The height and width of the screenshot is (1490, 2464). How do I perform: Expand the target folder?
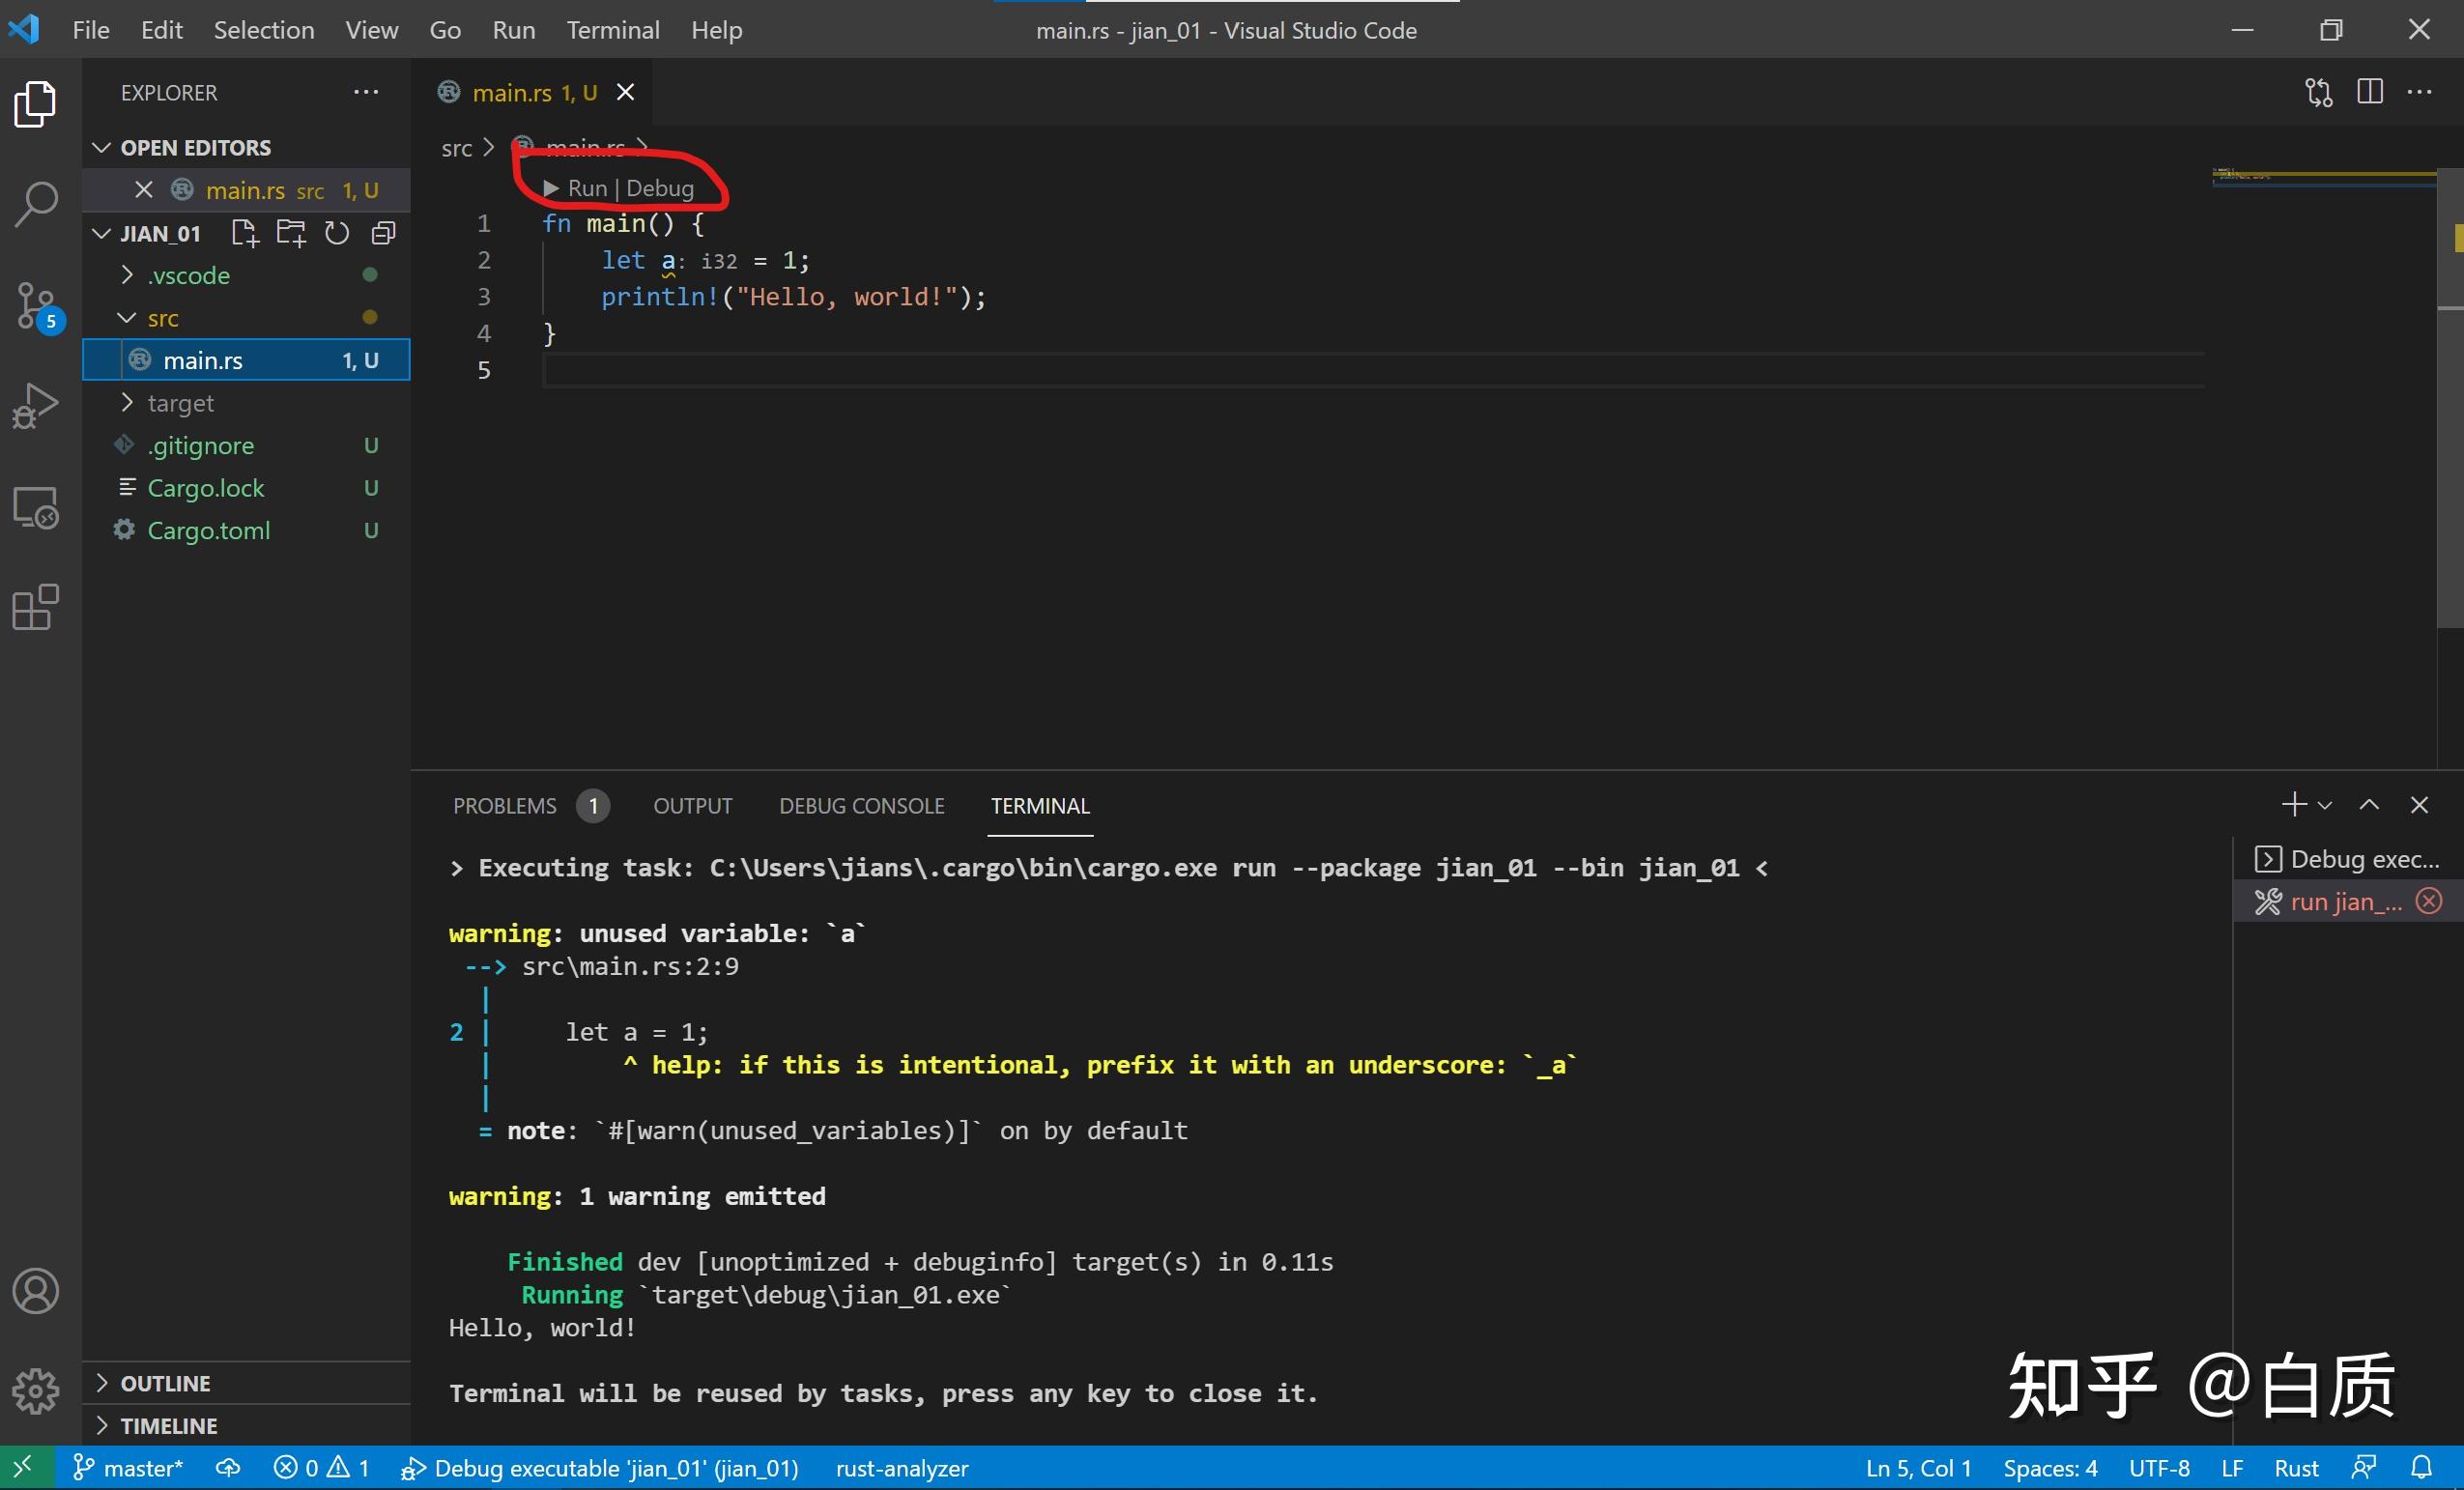pyautogui.click(x=180, y=403)
